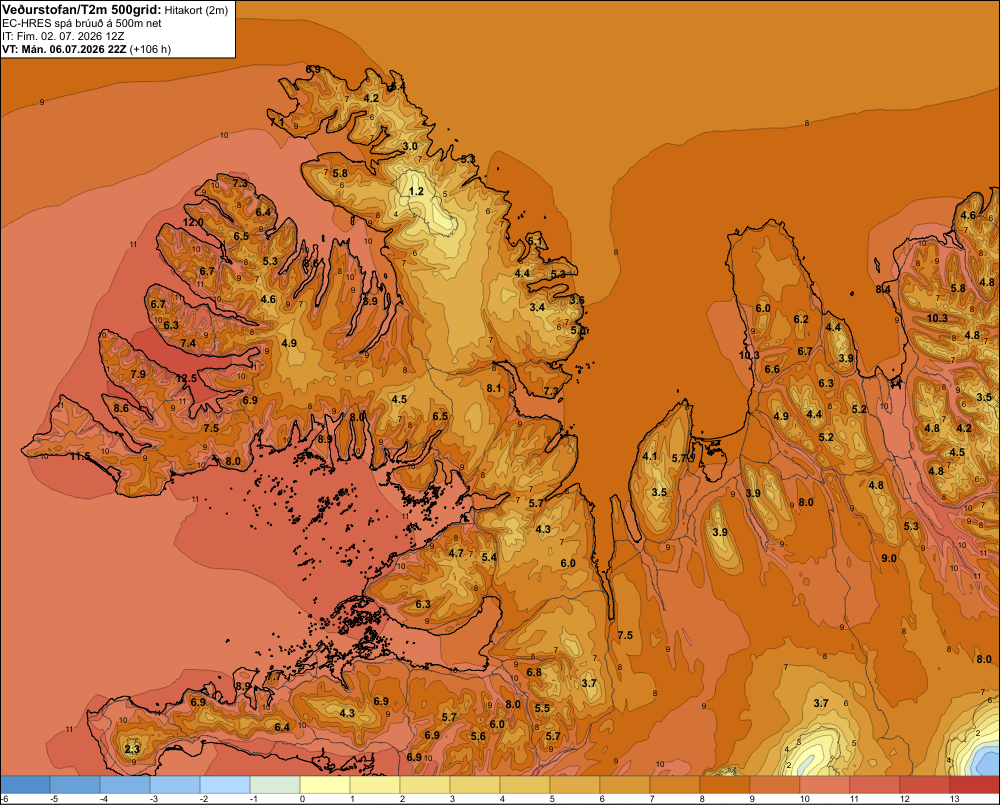Select the VT valid time line in the header box

[x=86, y=49]
